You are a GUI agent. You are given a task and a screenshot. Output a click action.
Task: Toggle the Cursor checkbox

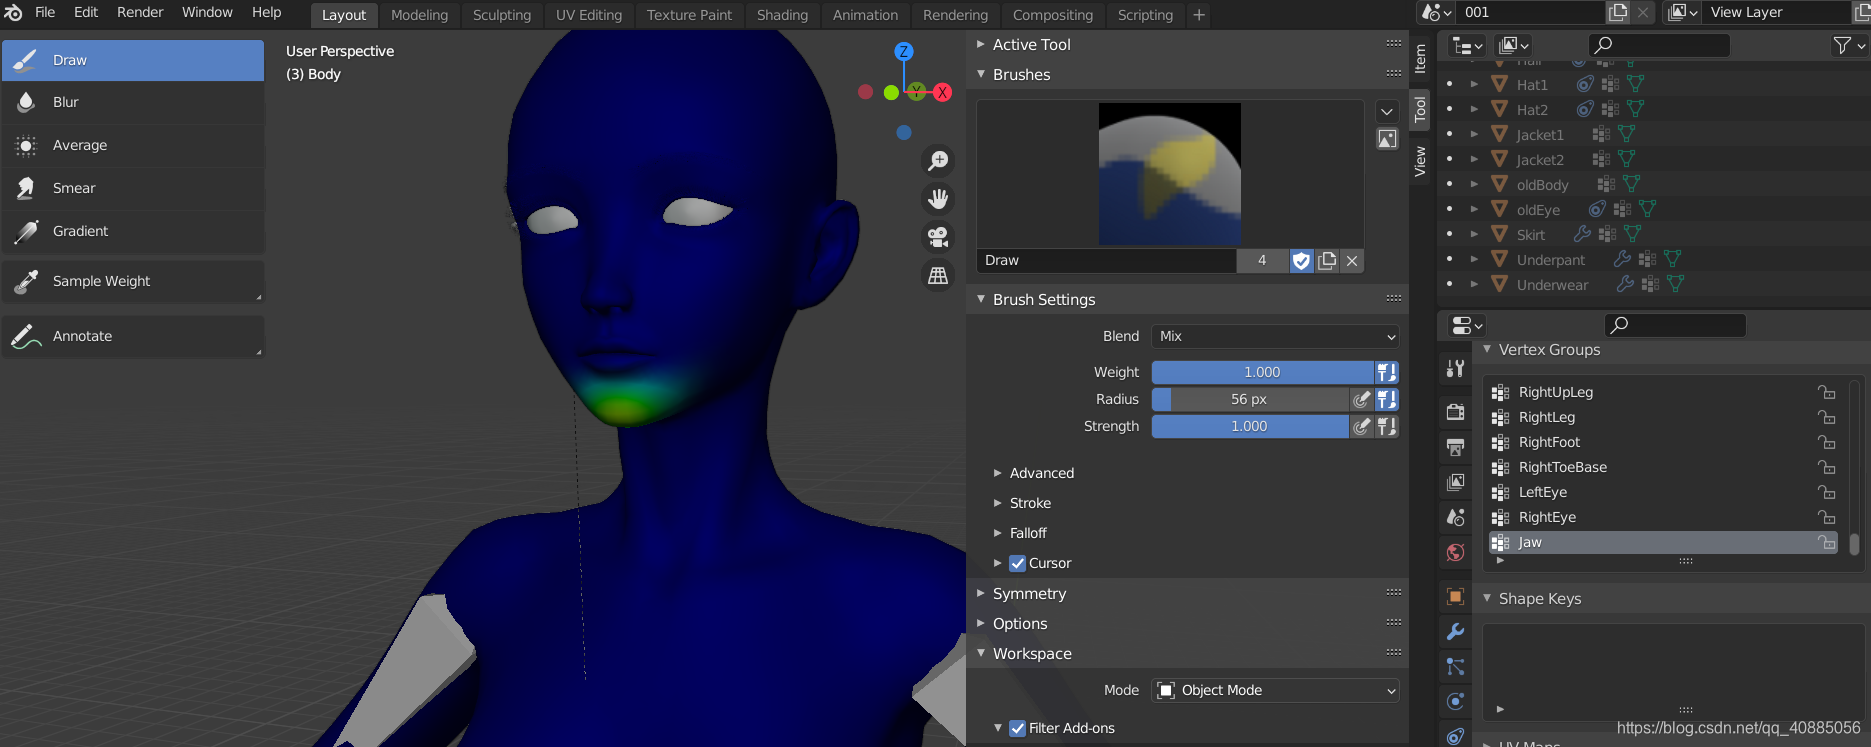click(x=1017, y=563)
